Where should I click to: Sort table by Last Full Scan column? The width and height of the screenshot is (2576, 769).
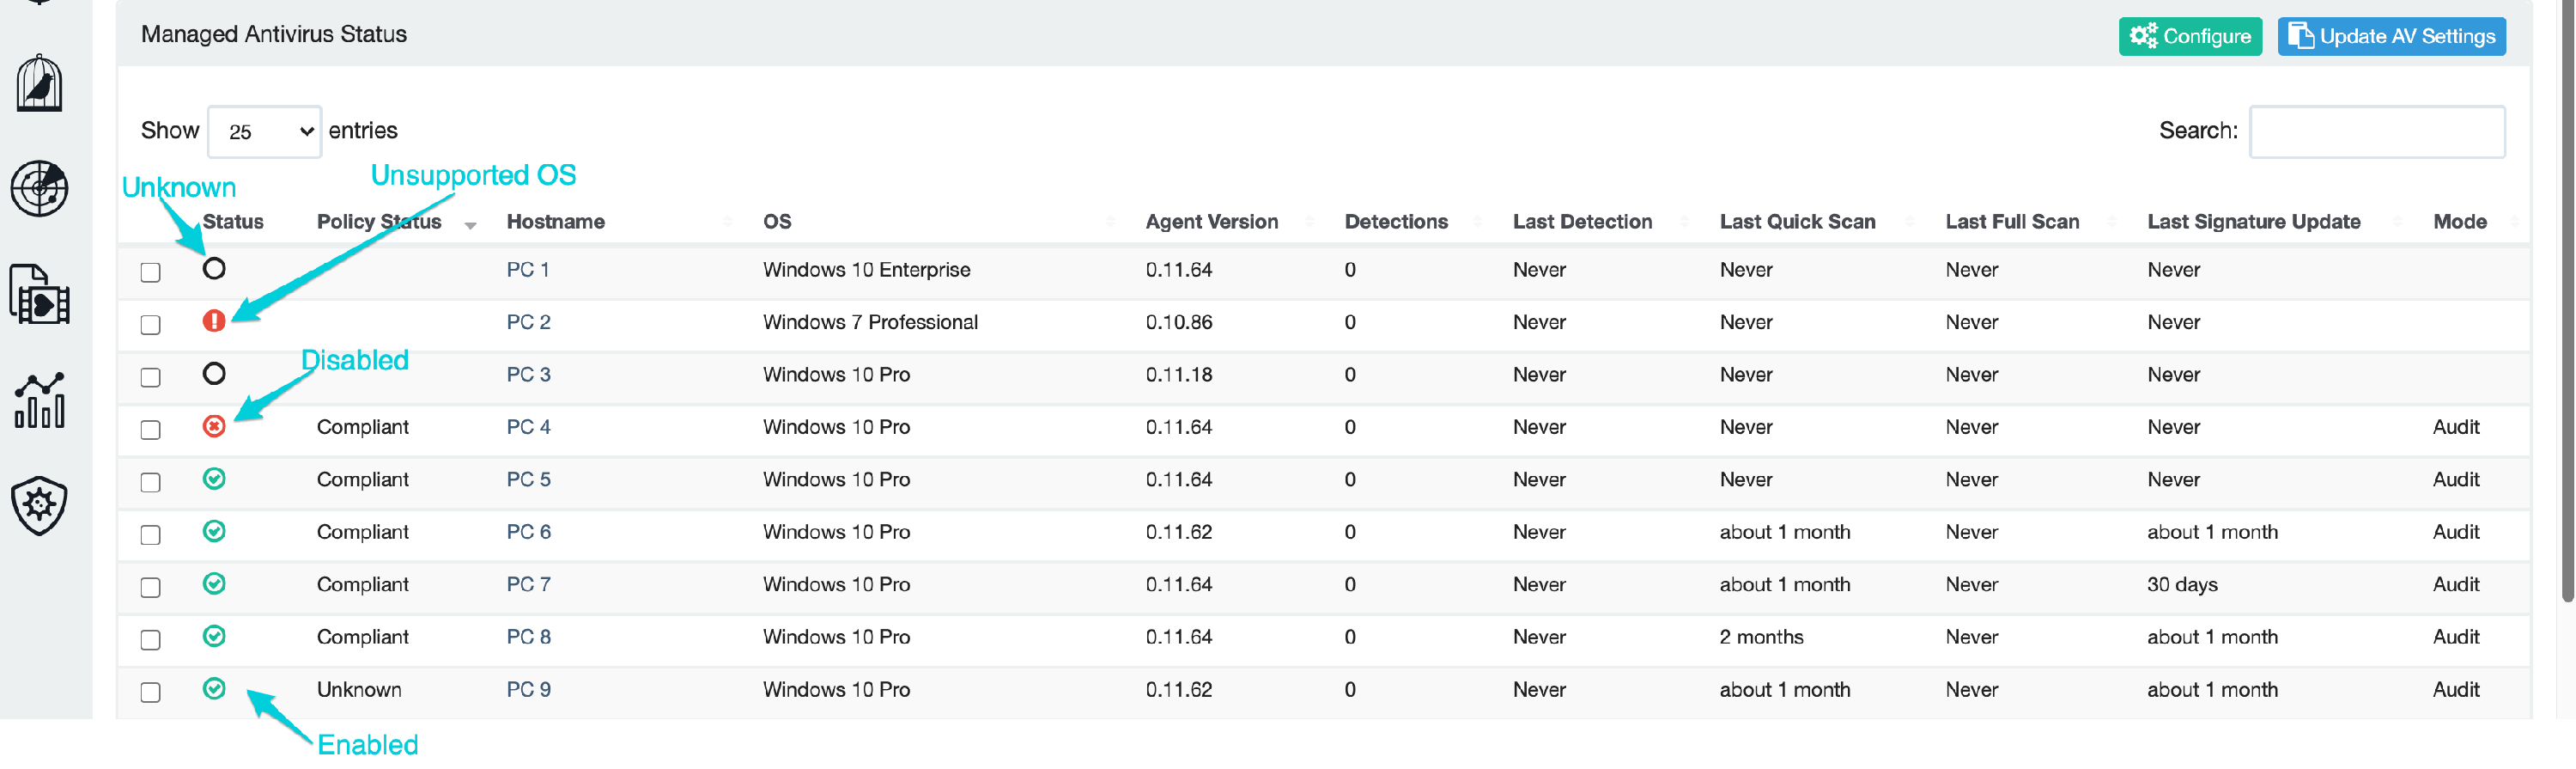(x=2012, y=222)
